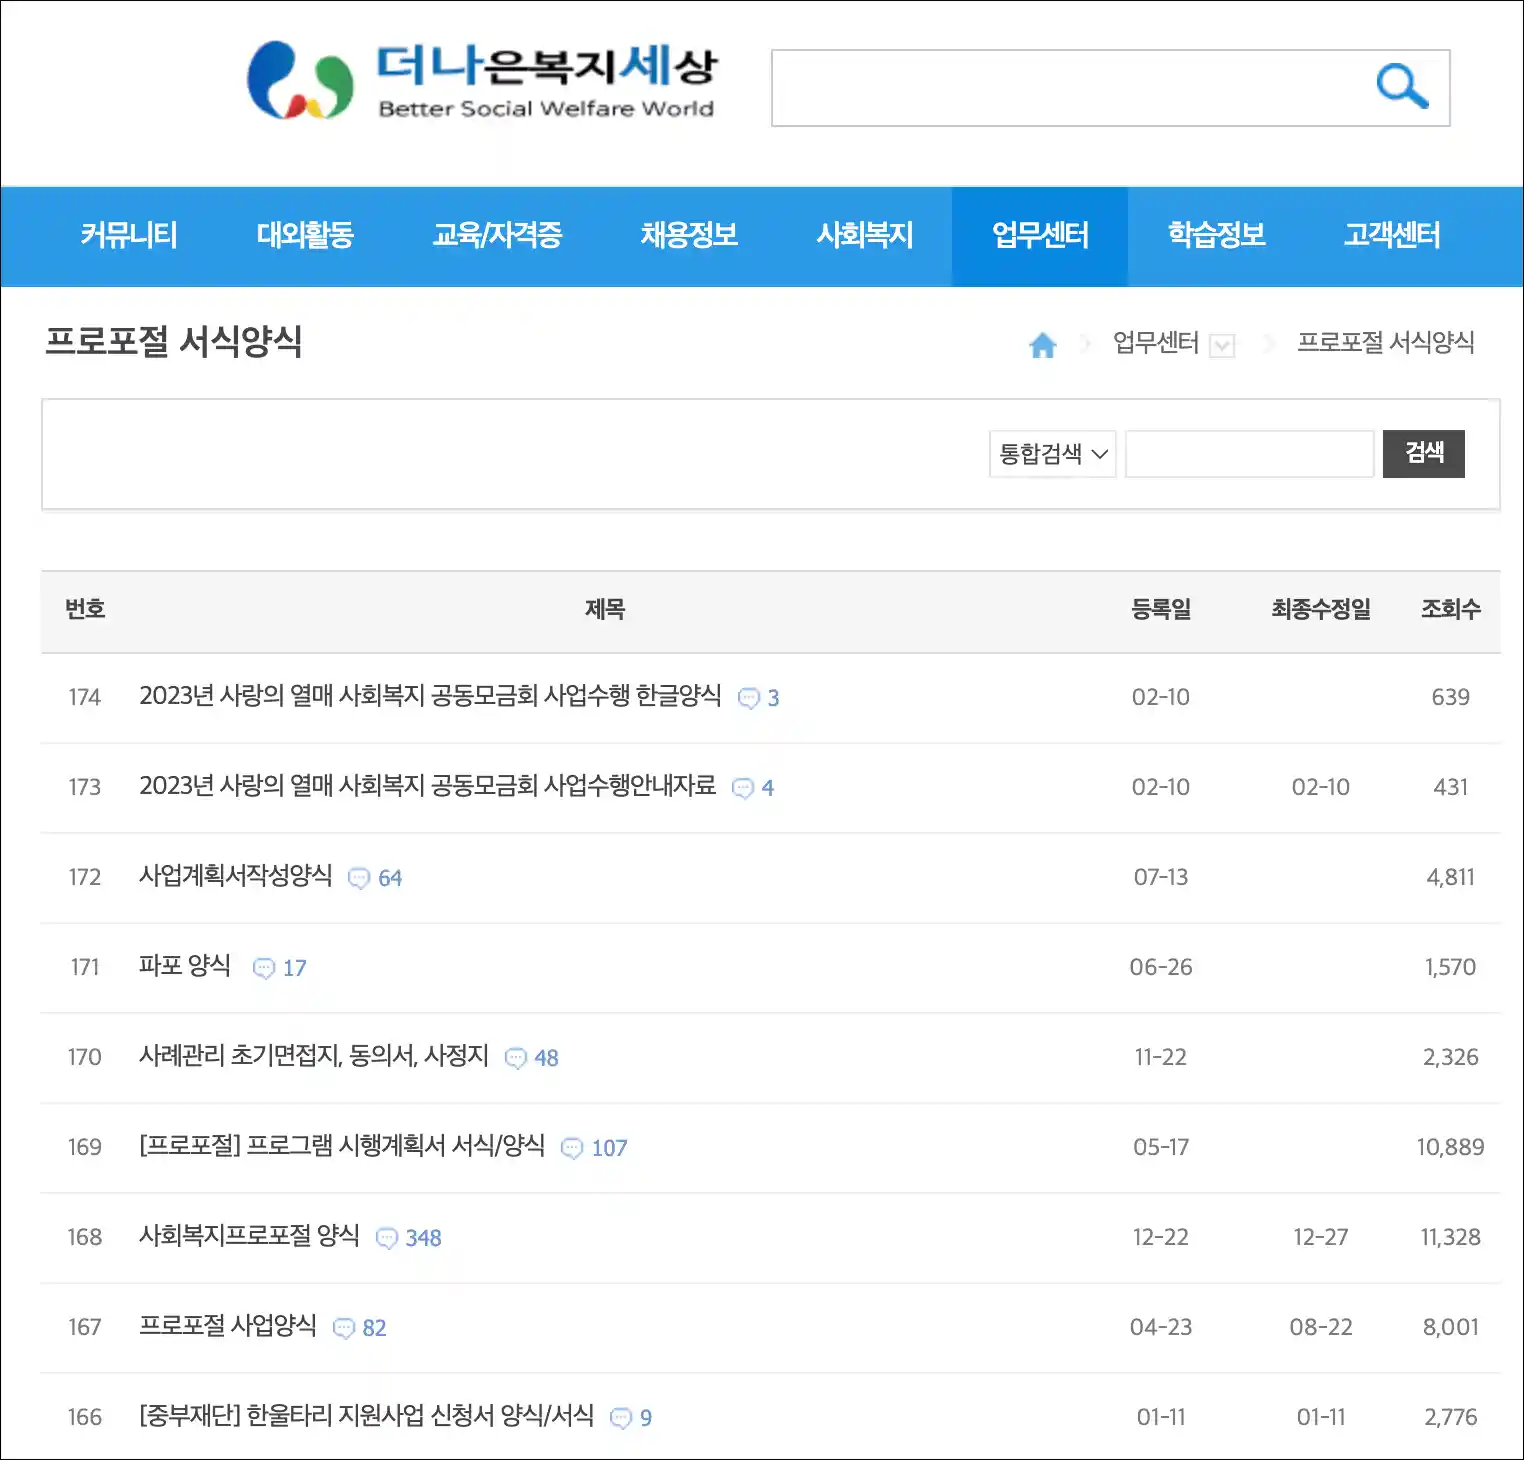Click the 제목 column header
The width and height of the screenshot is (1524, 1460).
point(605,609)
